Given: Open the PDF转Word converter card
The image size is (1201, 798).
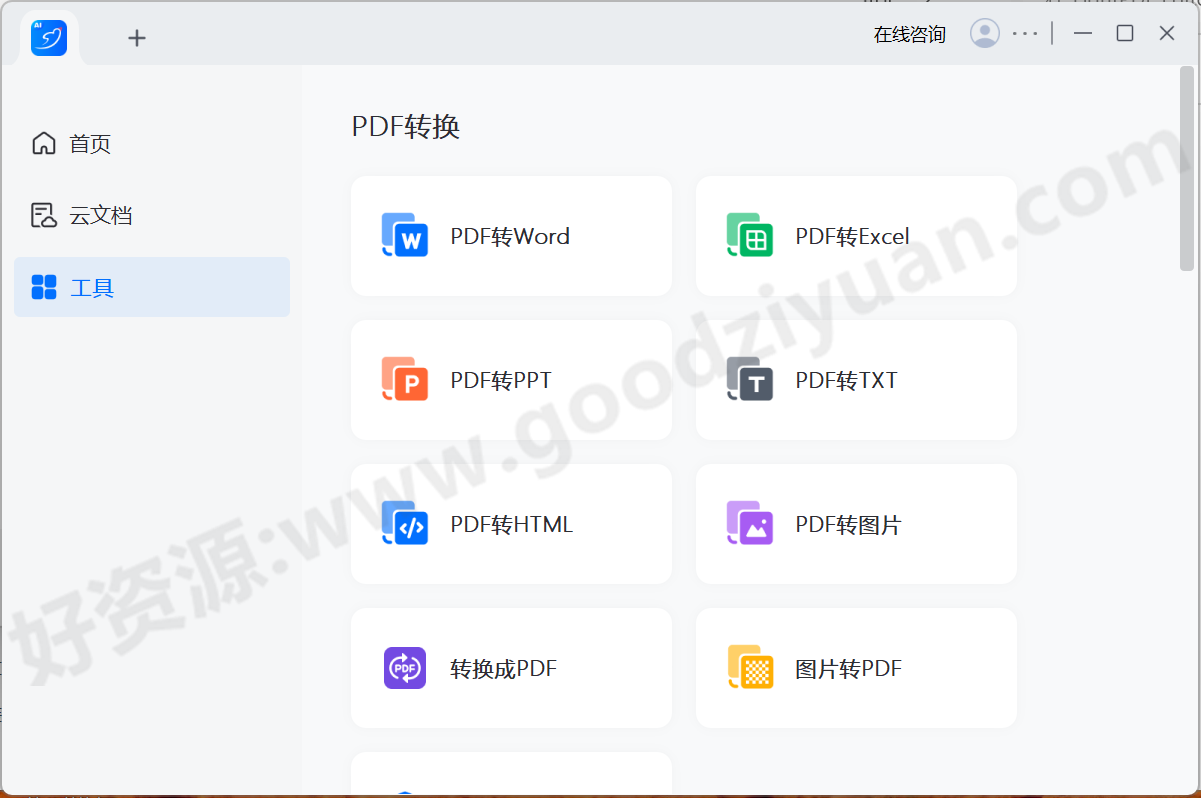Looking at the screenshot, I should click(511, 236).
